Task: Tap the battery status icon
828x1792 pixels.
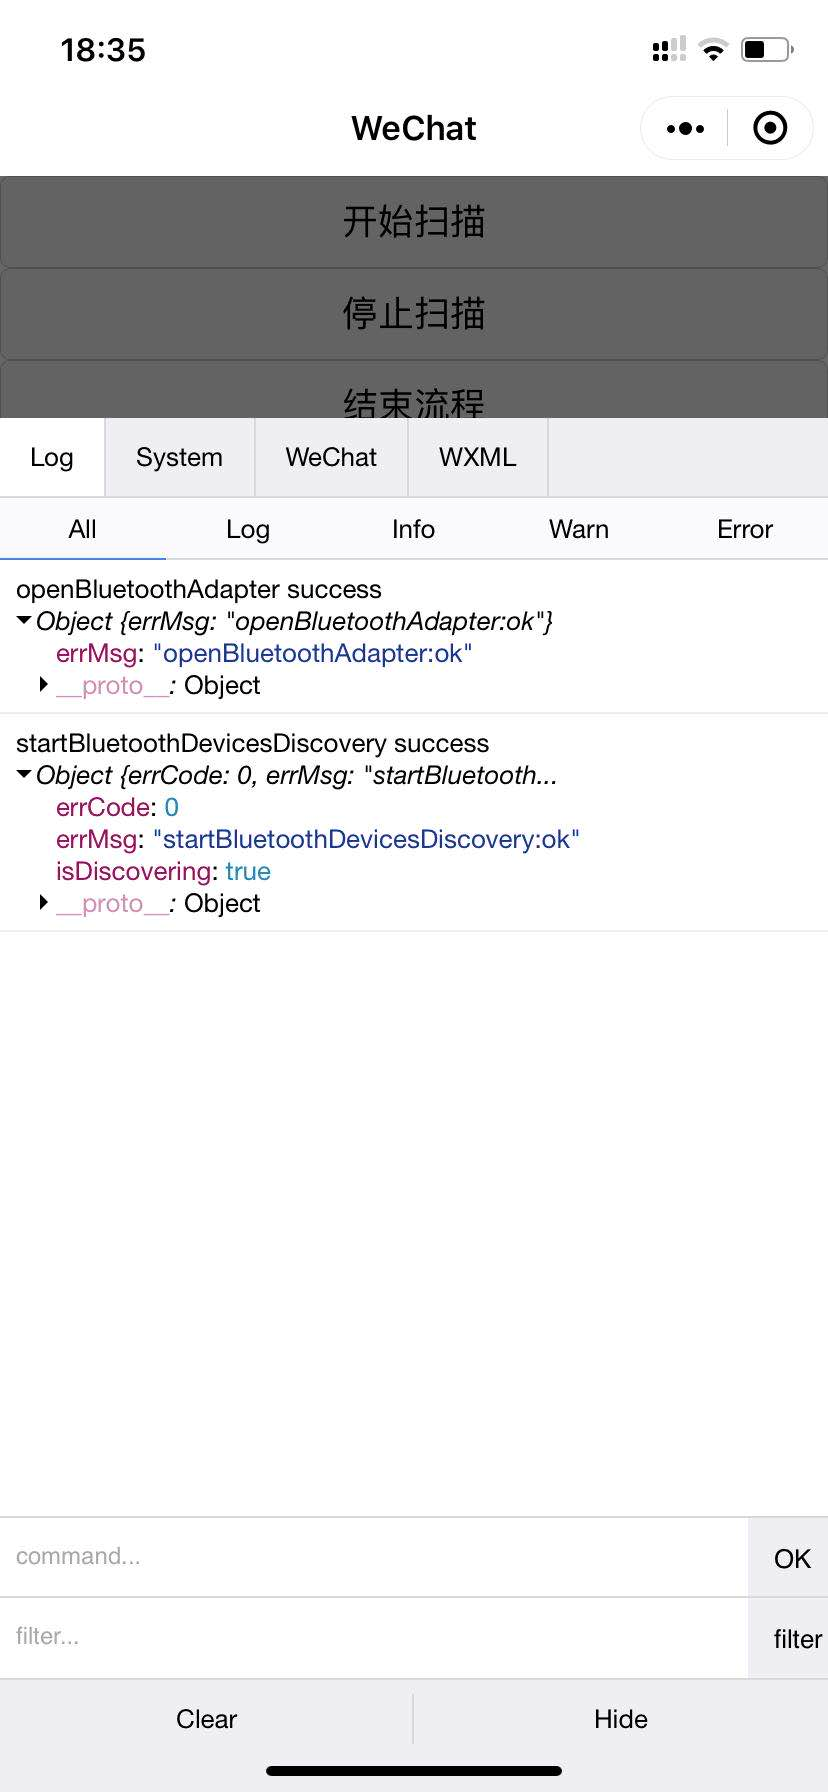Action: pyautogui.click(x=767, y=49)
